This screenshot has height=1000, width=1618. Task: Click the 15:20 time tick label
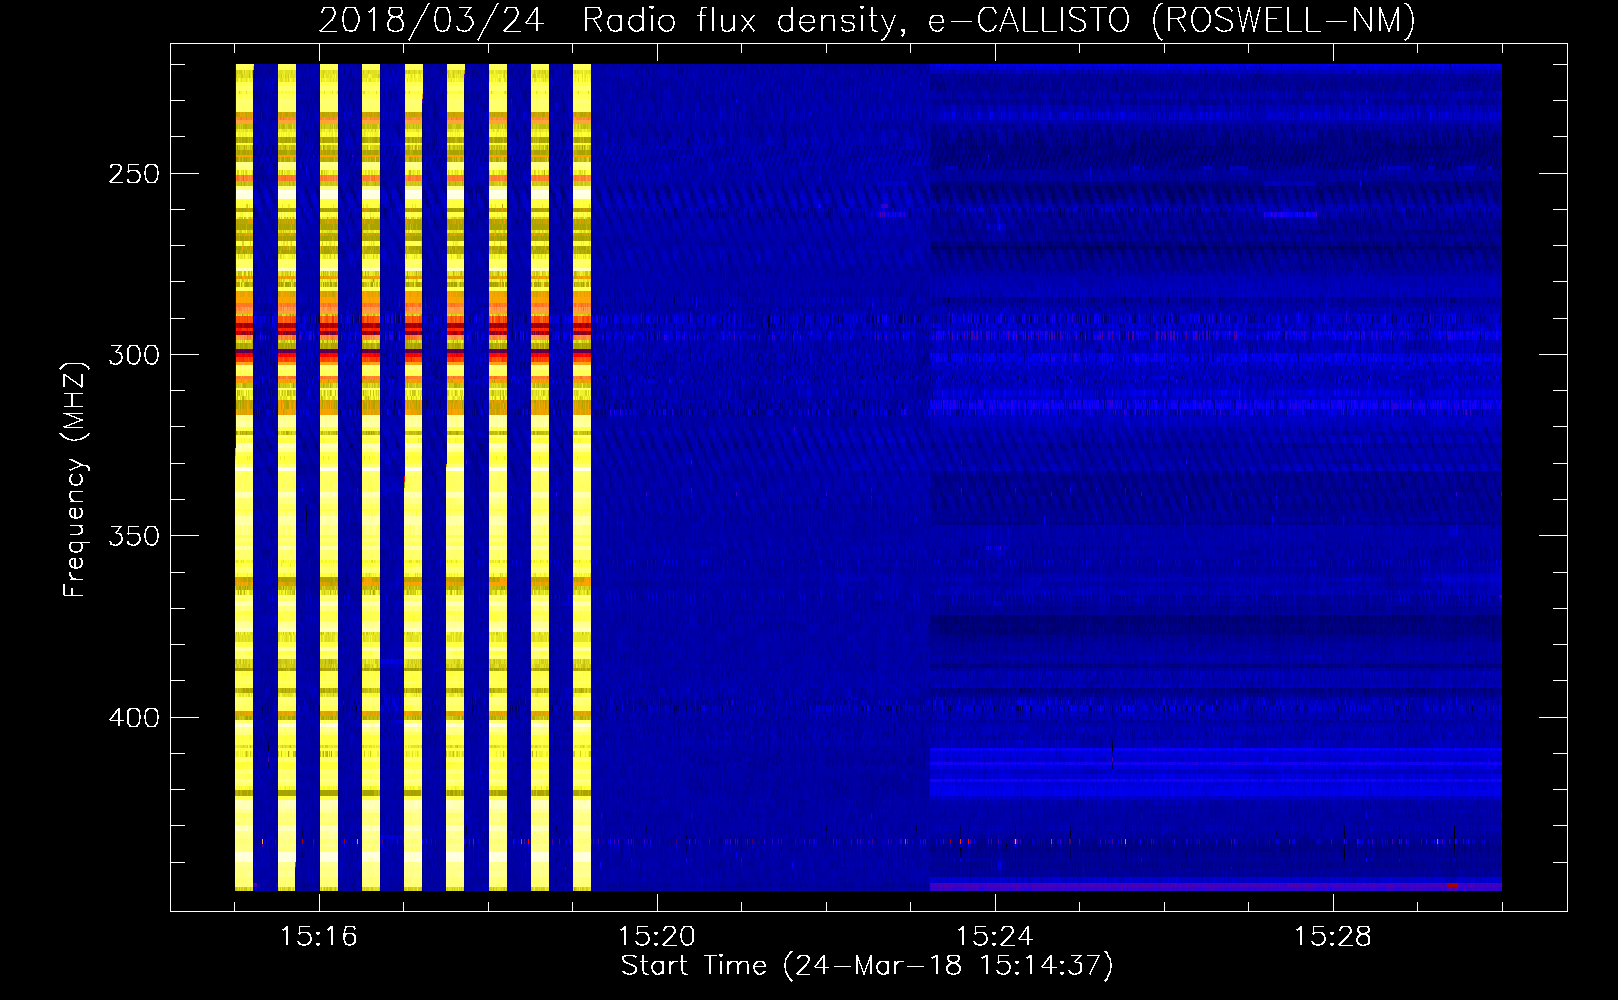657,937
